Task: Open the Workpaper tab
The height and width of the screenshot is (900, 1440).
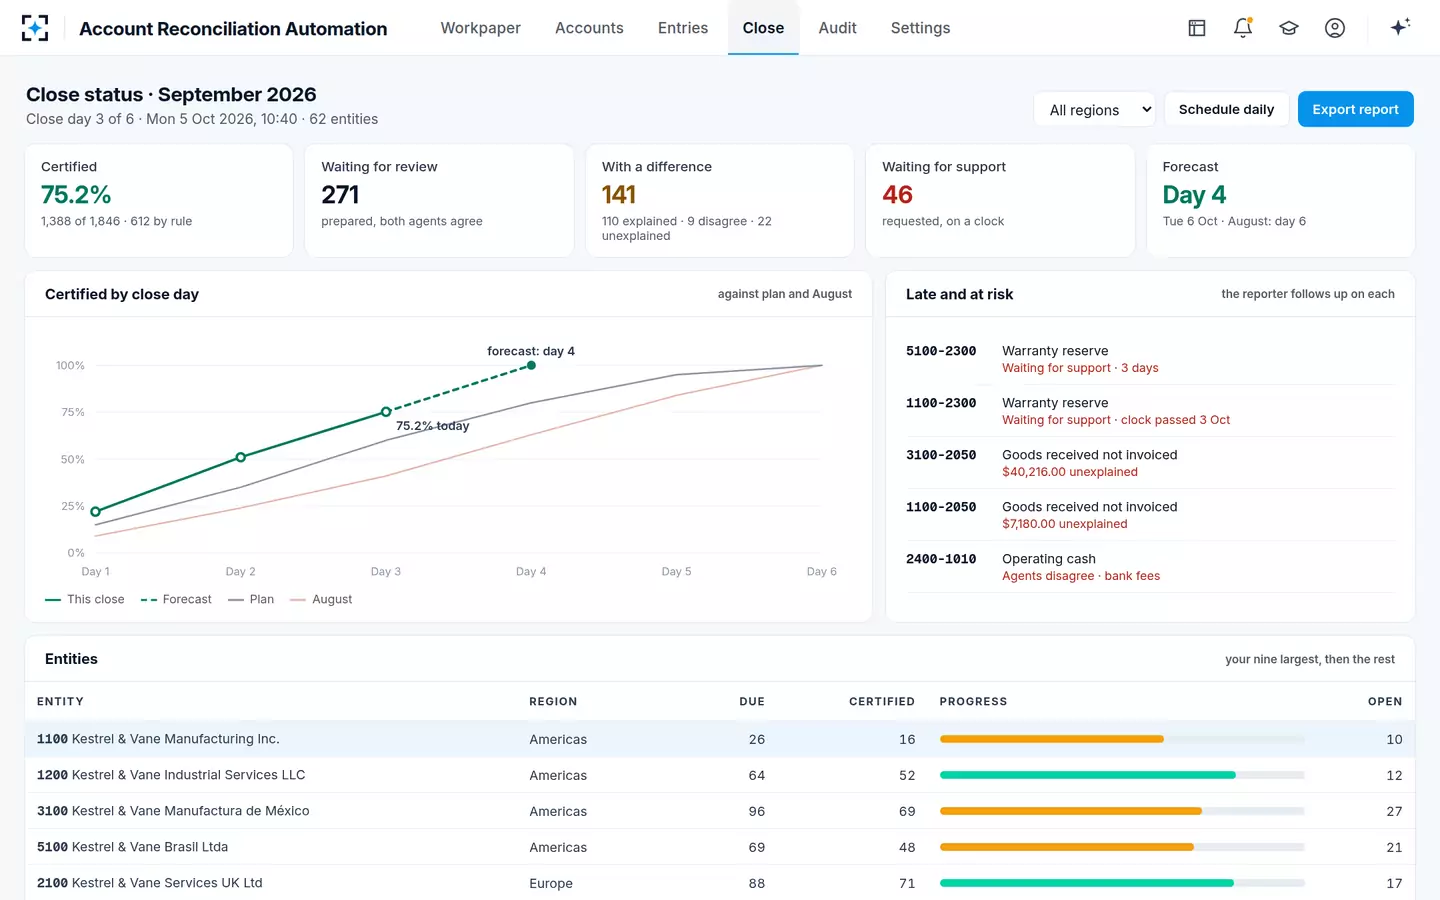Action: tap(481, 28)
